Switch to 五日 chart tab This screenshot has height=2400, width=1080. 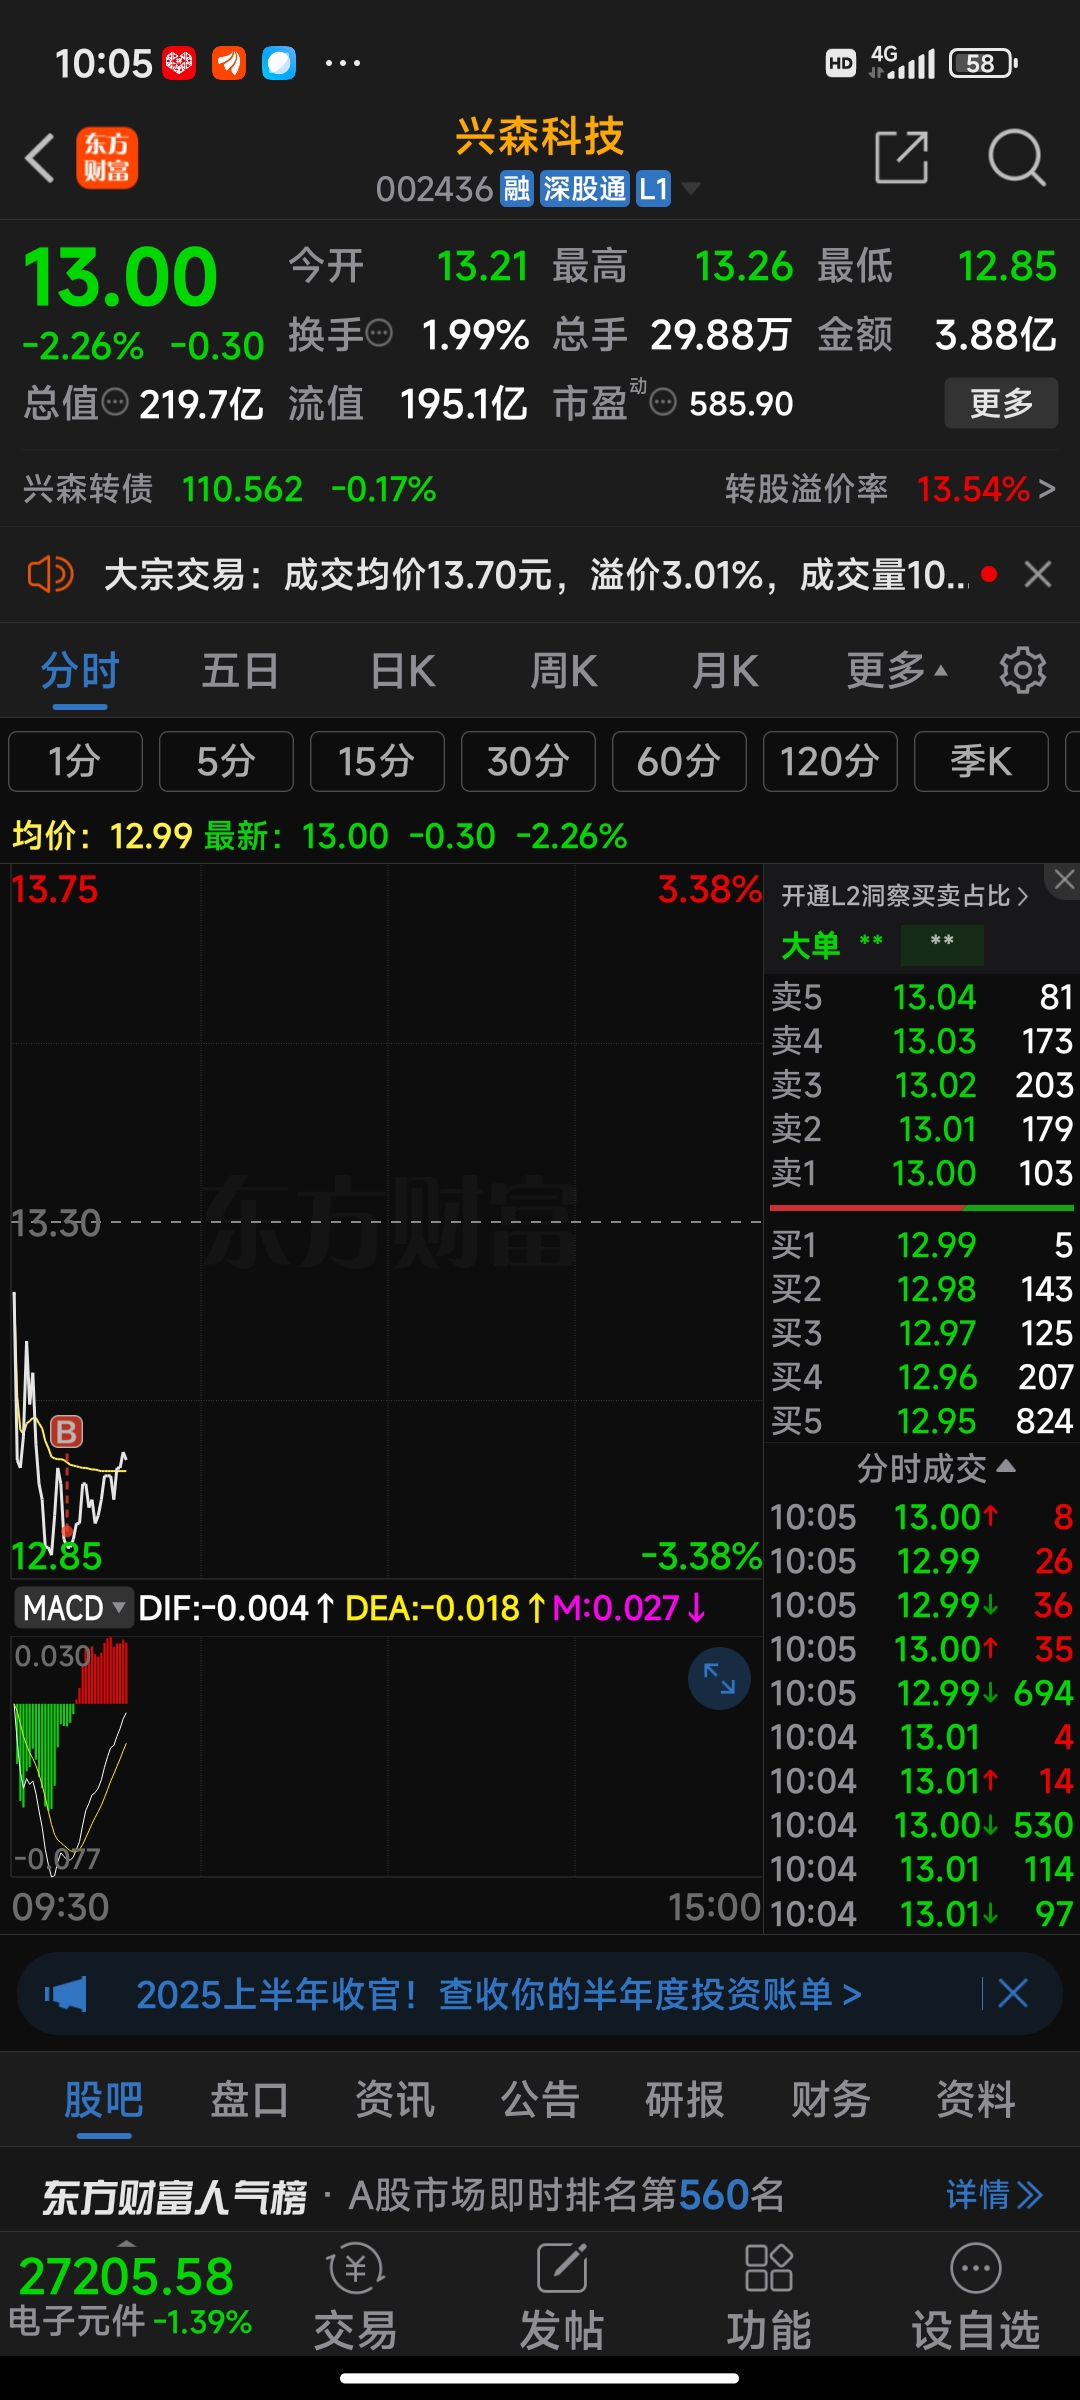point(240,671)
